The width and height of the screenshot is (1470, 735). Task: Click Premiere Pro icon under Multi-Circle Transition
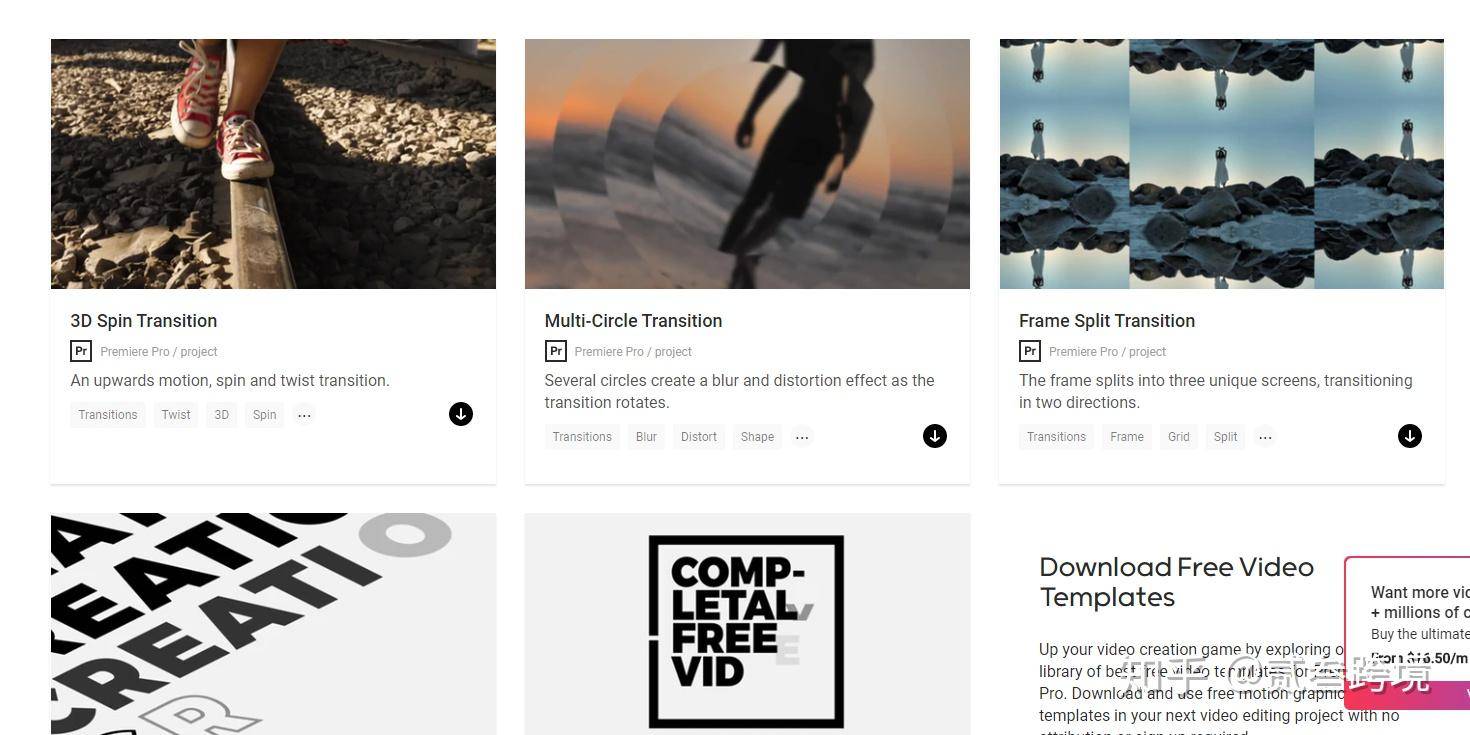(x=555, y=351)
